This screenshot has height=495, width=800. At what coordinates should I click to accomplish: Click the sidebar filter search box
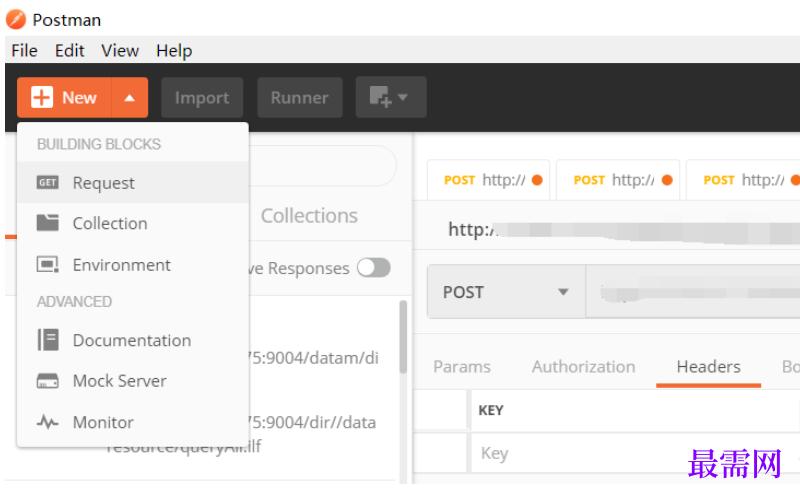322,165
